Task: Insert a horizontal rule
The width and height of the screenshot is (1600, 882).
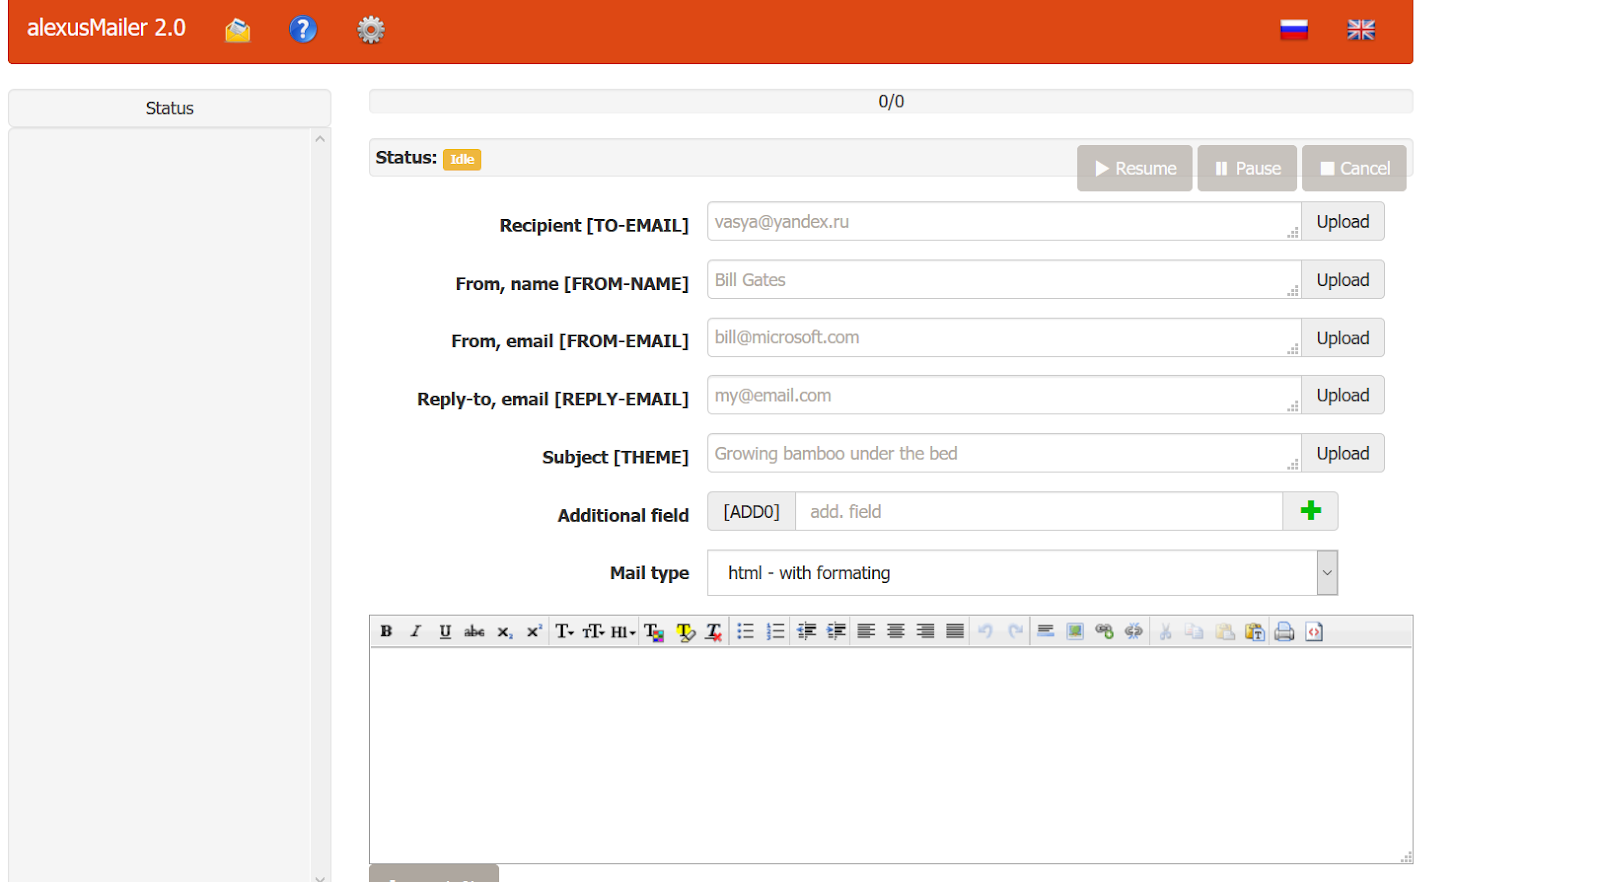Action: click(1045, 631)
